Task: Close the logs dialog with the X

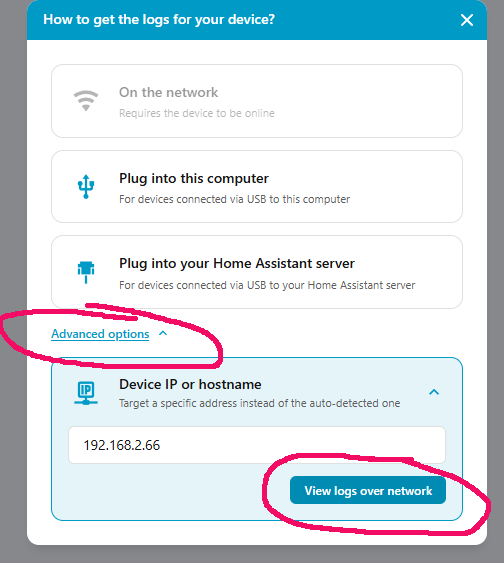Action: (x=467, y=20)
